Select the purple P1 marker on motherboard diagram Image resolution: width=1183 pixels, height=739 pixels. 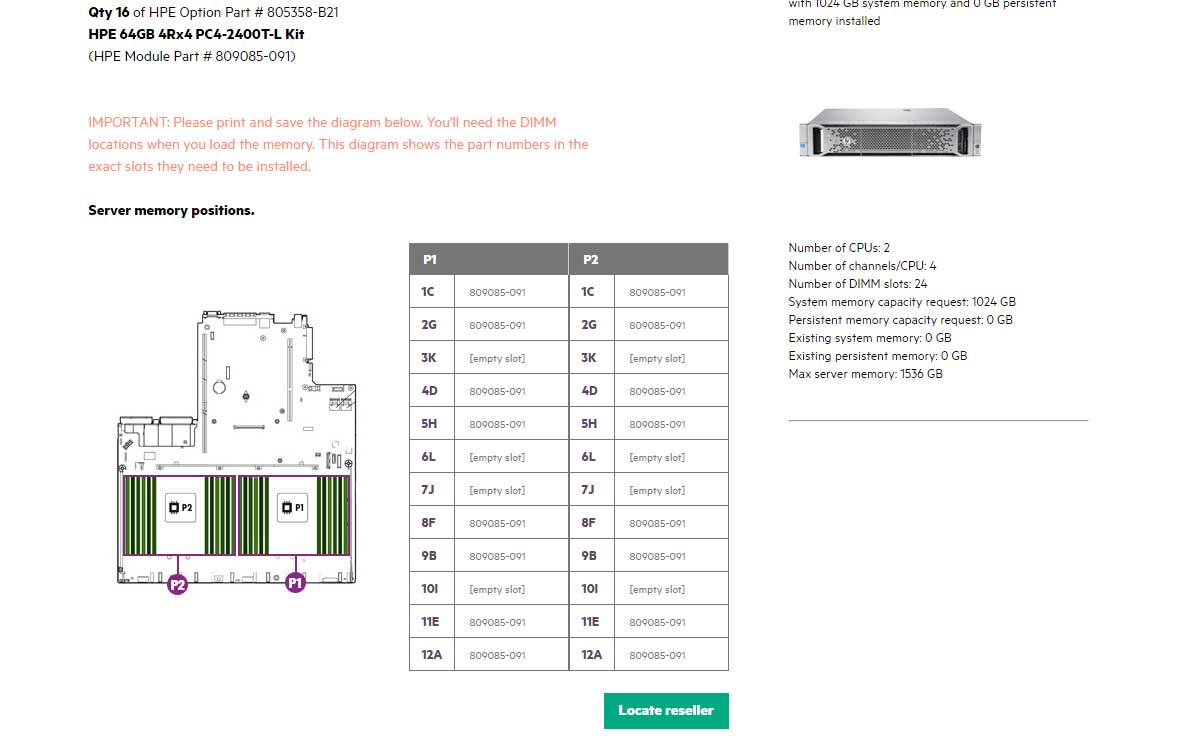point(295,583)
